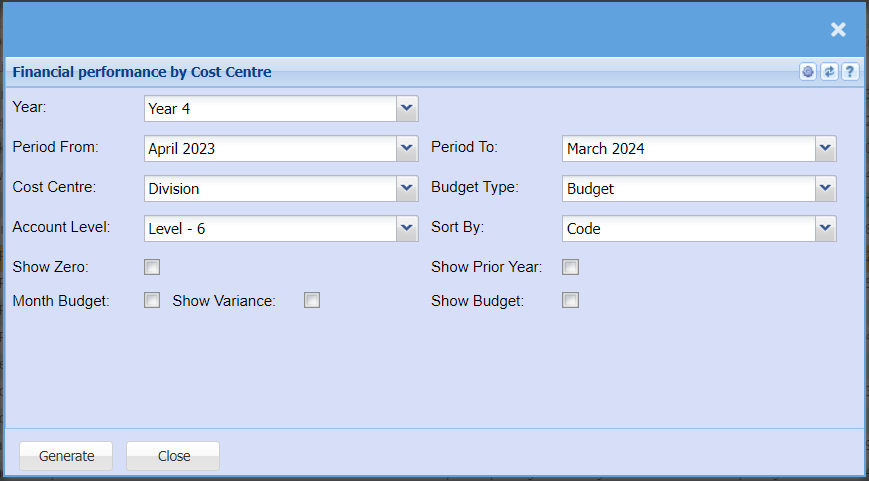Toggle the Show Variance checkbox

coord(312,300)
